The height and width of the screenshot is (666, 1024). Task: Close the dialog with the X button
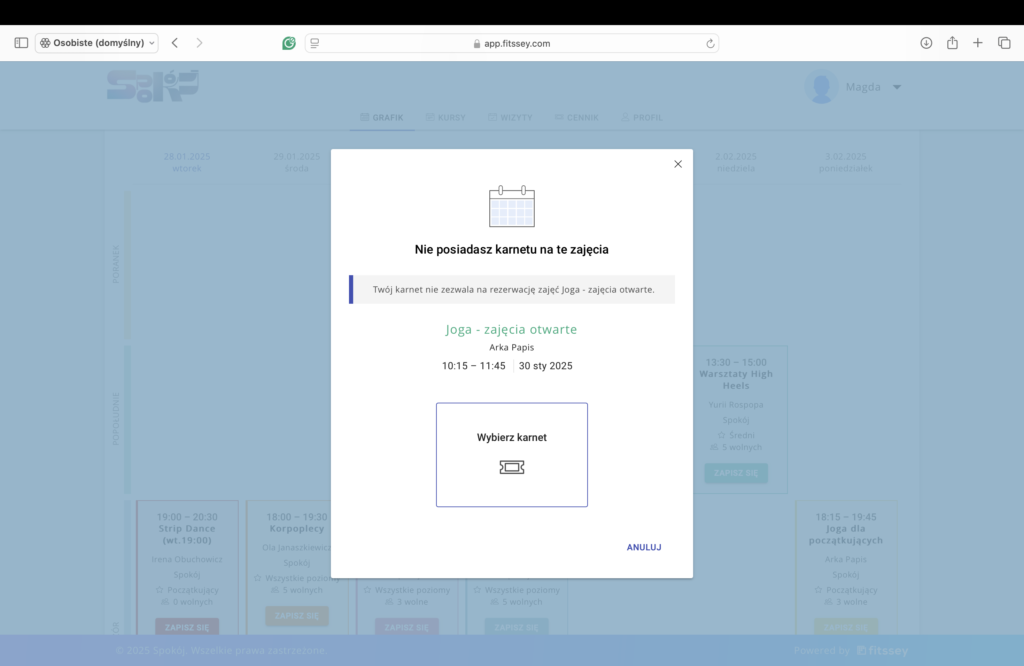click(678, 164)
